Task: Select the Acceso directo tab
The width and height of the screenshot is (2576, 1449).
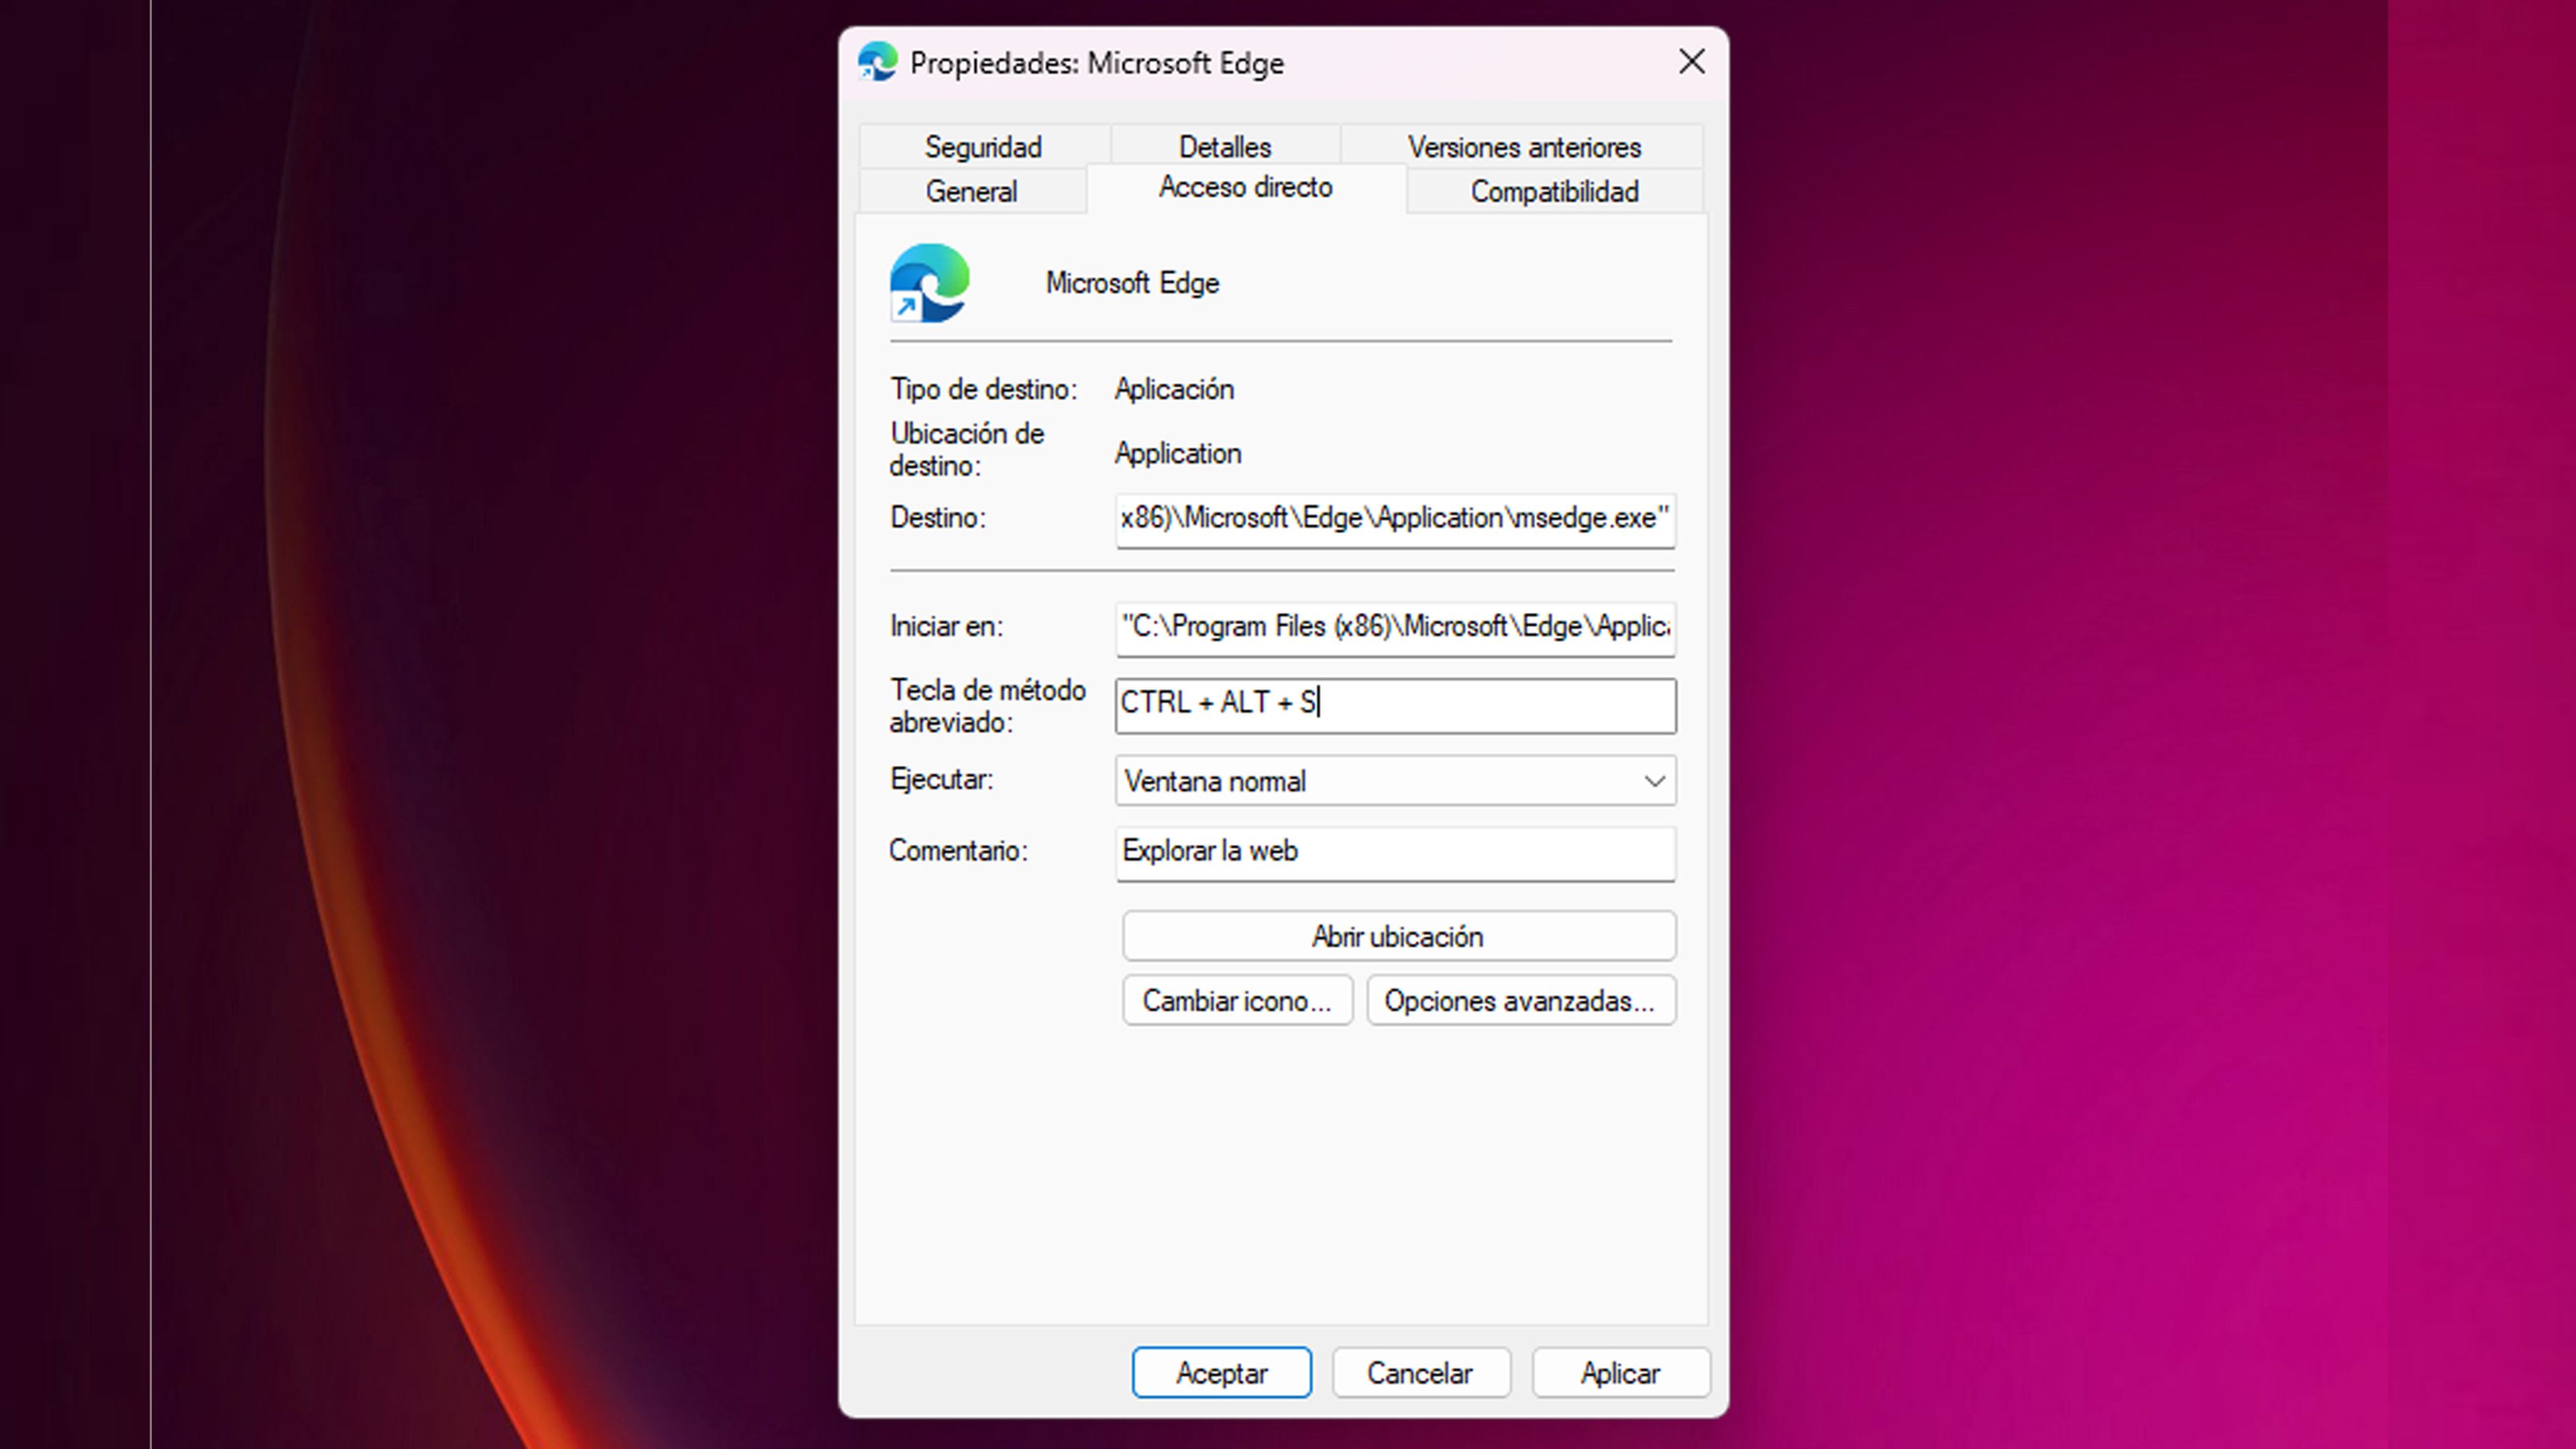Action: coord(1245,187)
